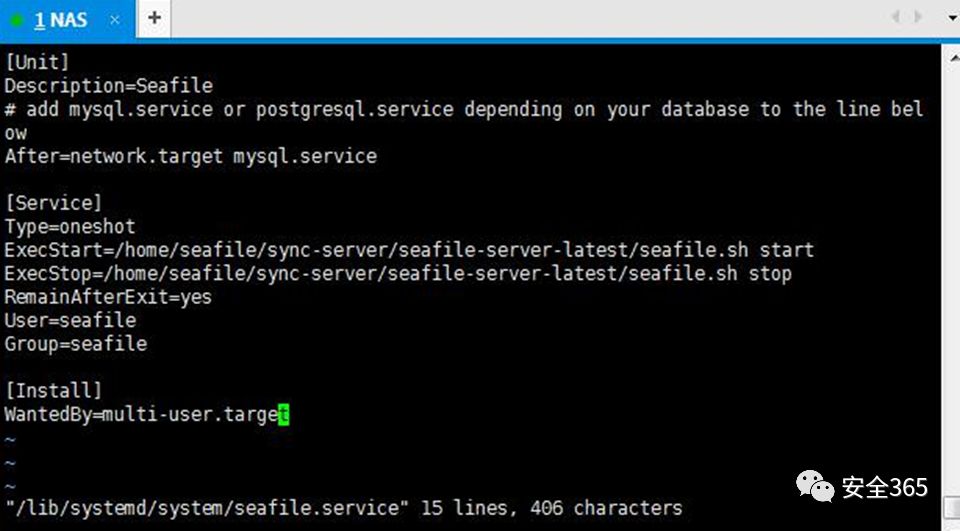Click the RemainAfterExit=yes line

[108, 297]
